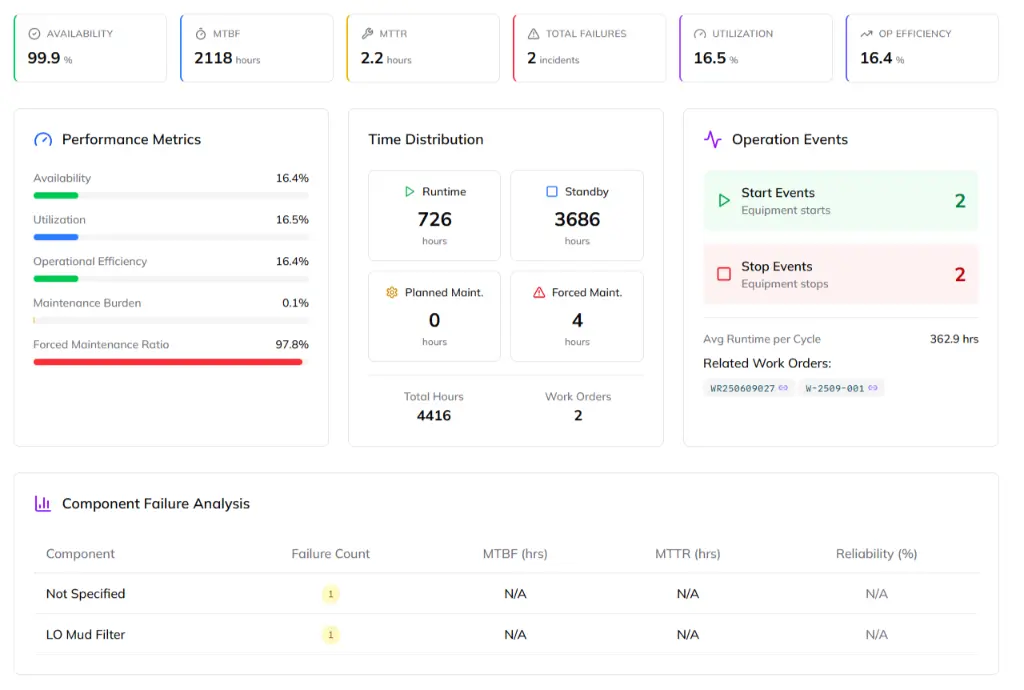The height and width of the screenshot is (690, 1024).
Task: Click the Forced Maintenance Ratio 97.8% value
Action: click(x=292, y=345)
